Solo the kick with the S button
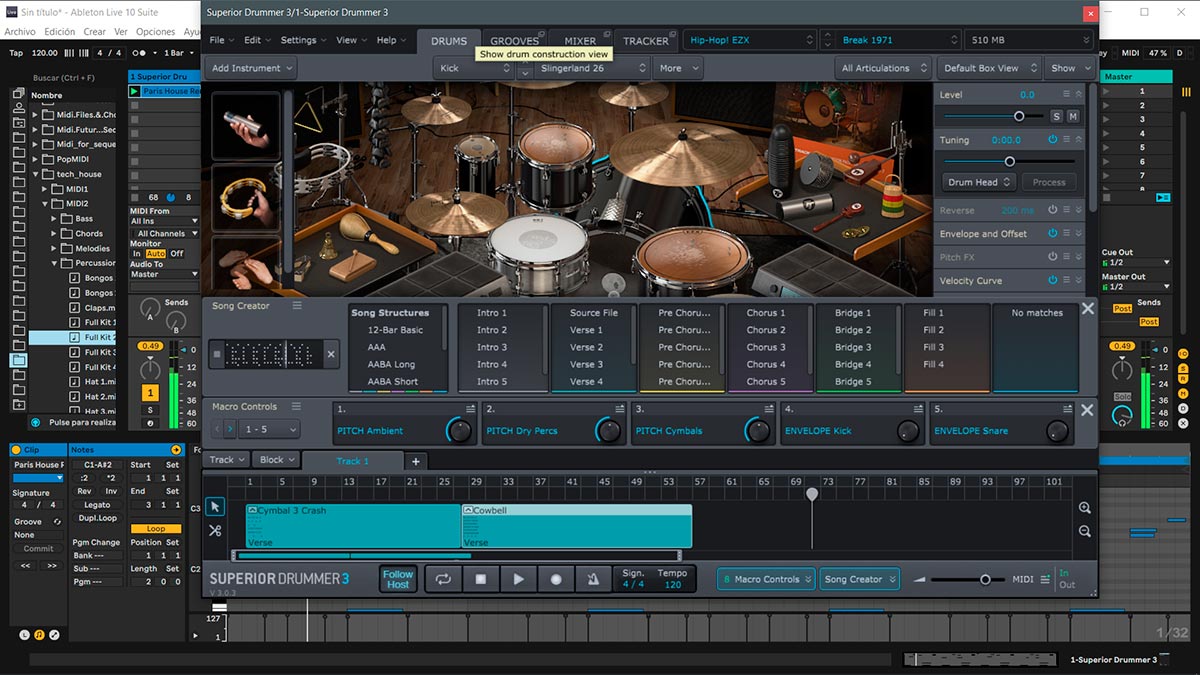 1056,117
